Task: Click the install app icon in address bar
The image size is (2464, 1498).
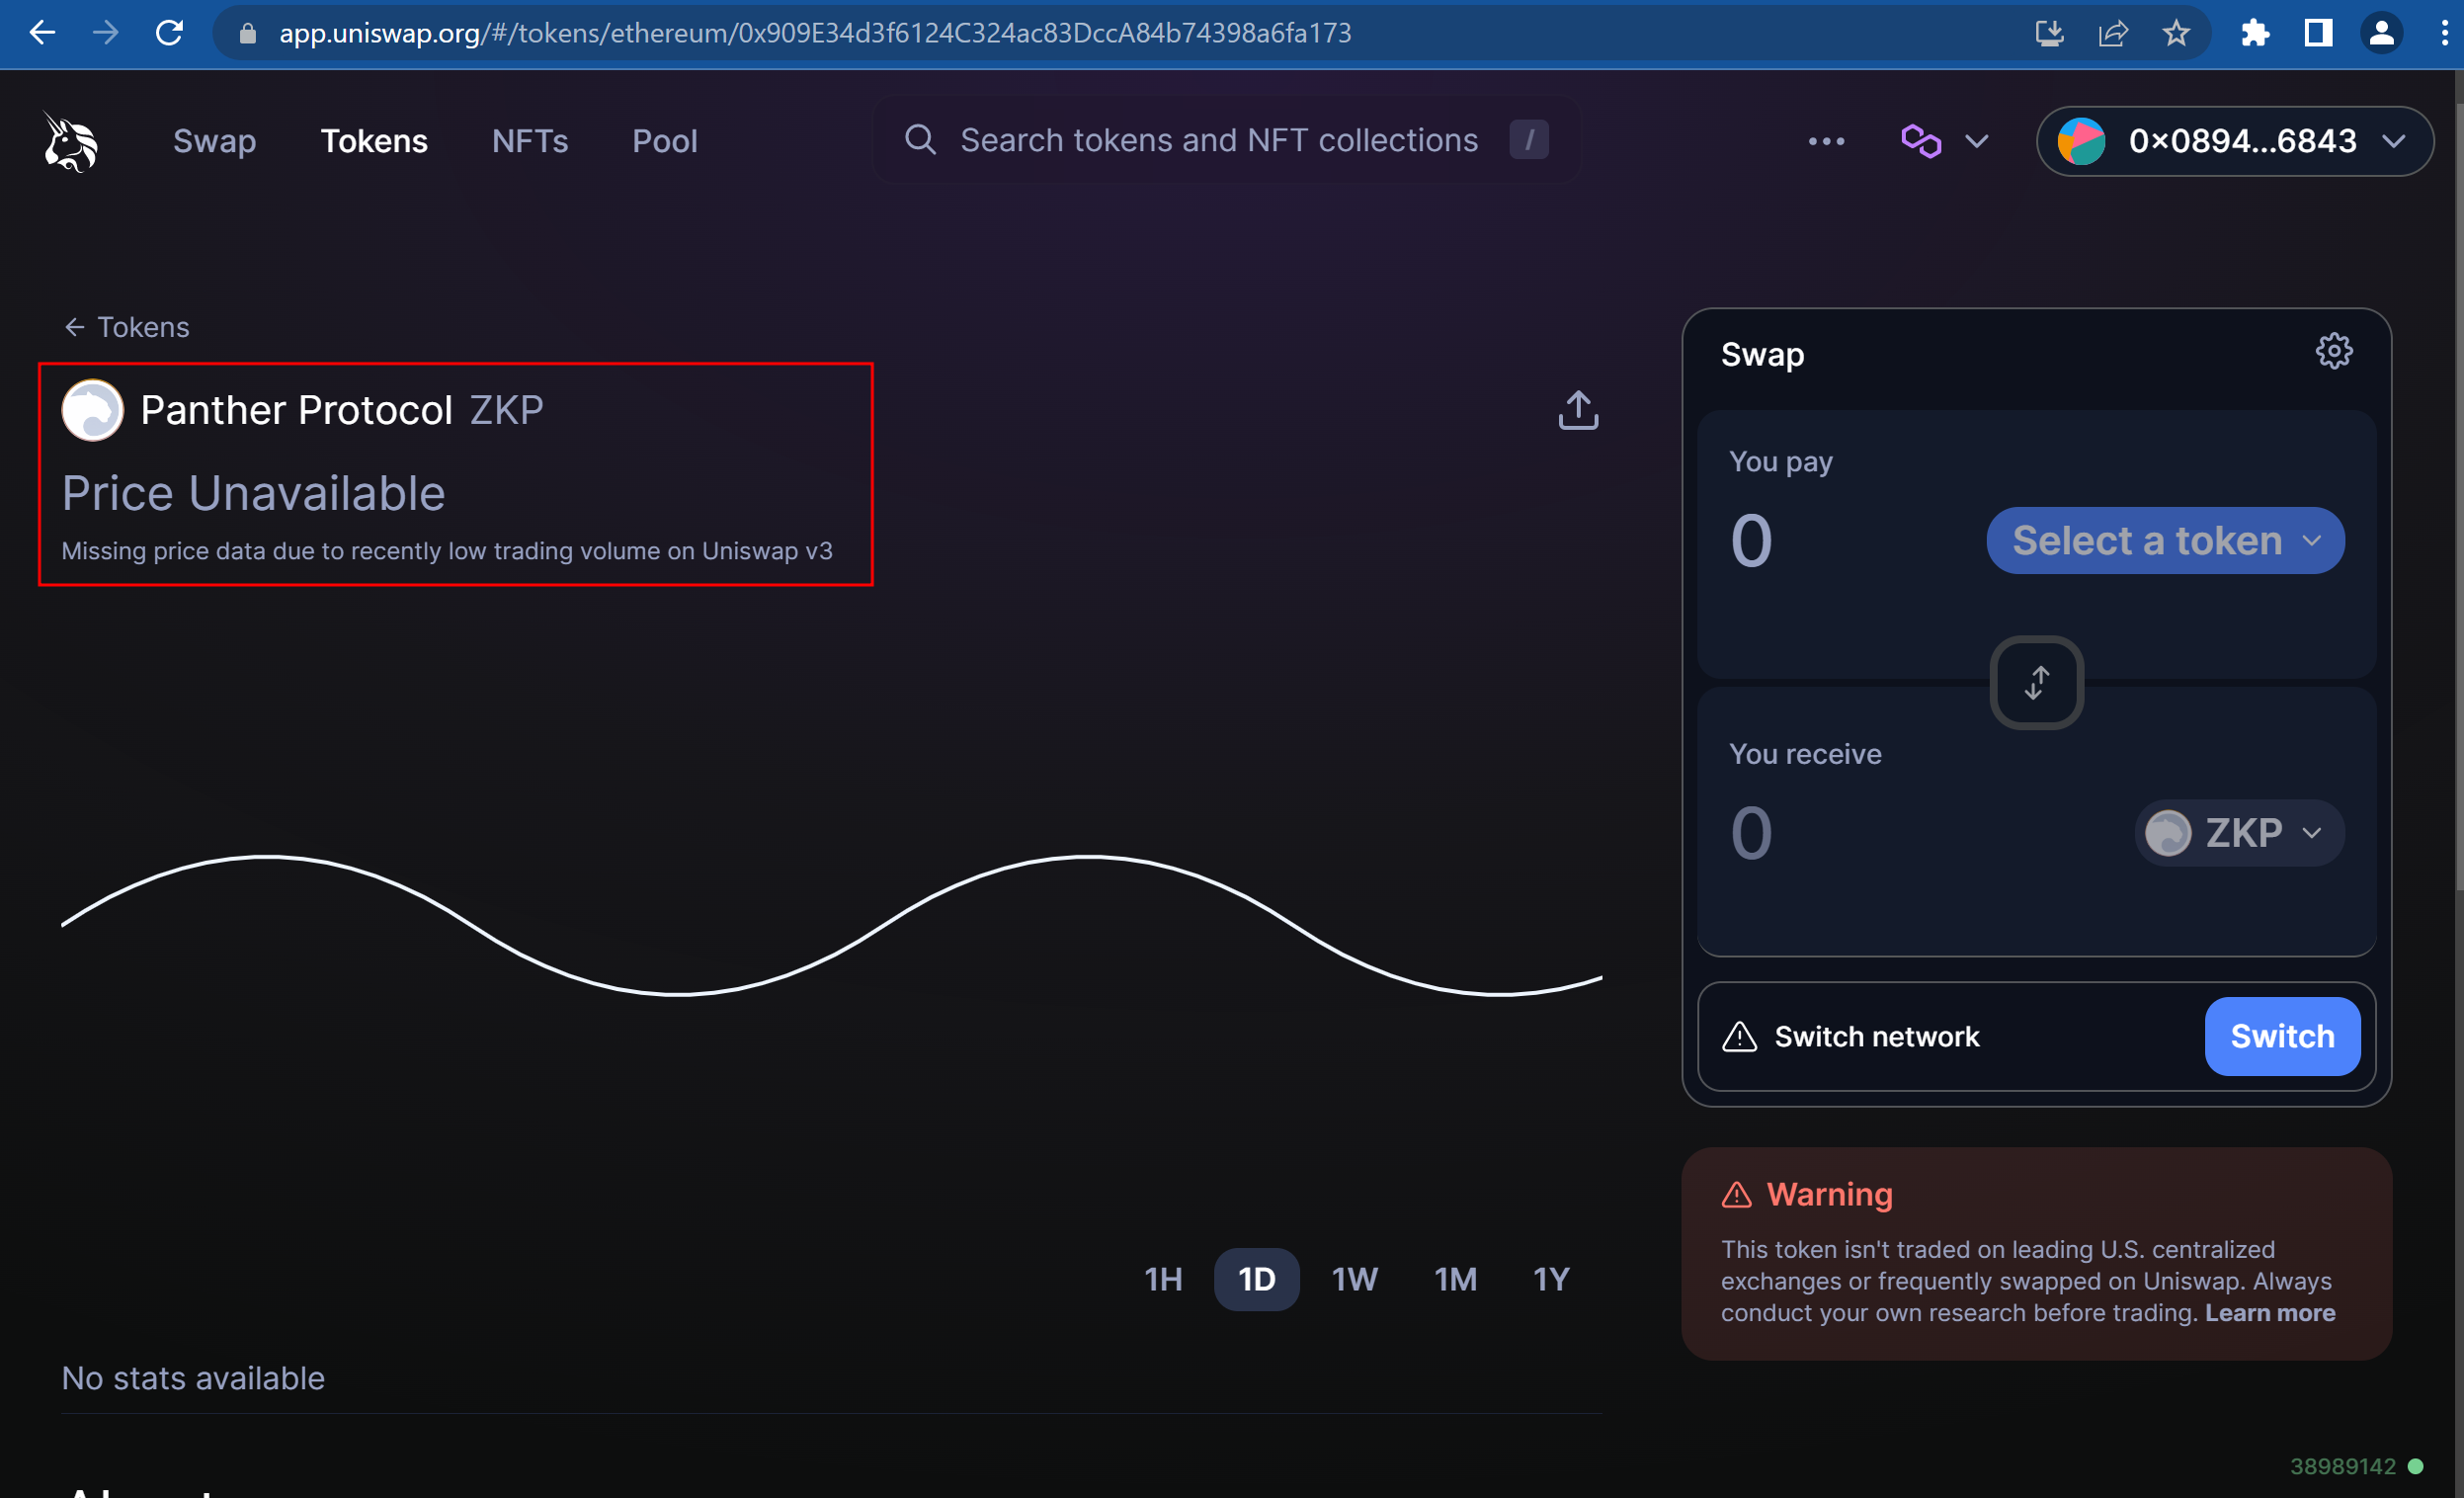Action: coord(2049,33)
